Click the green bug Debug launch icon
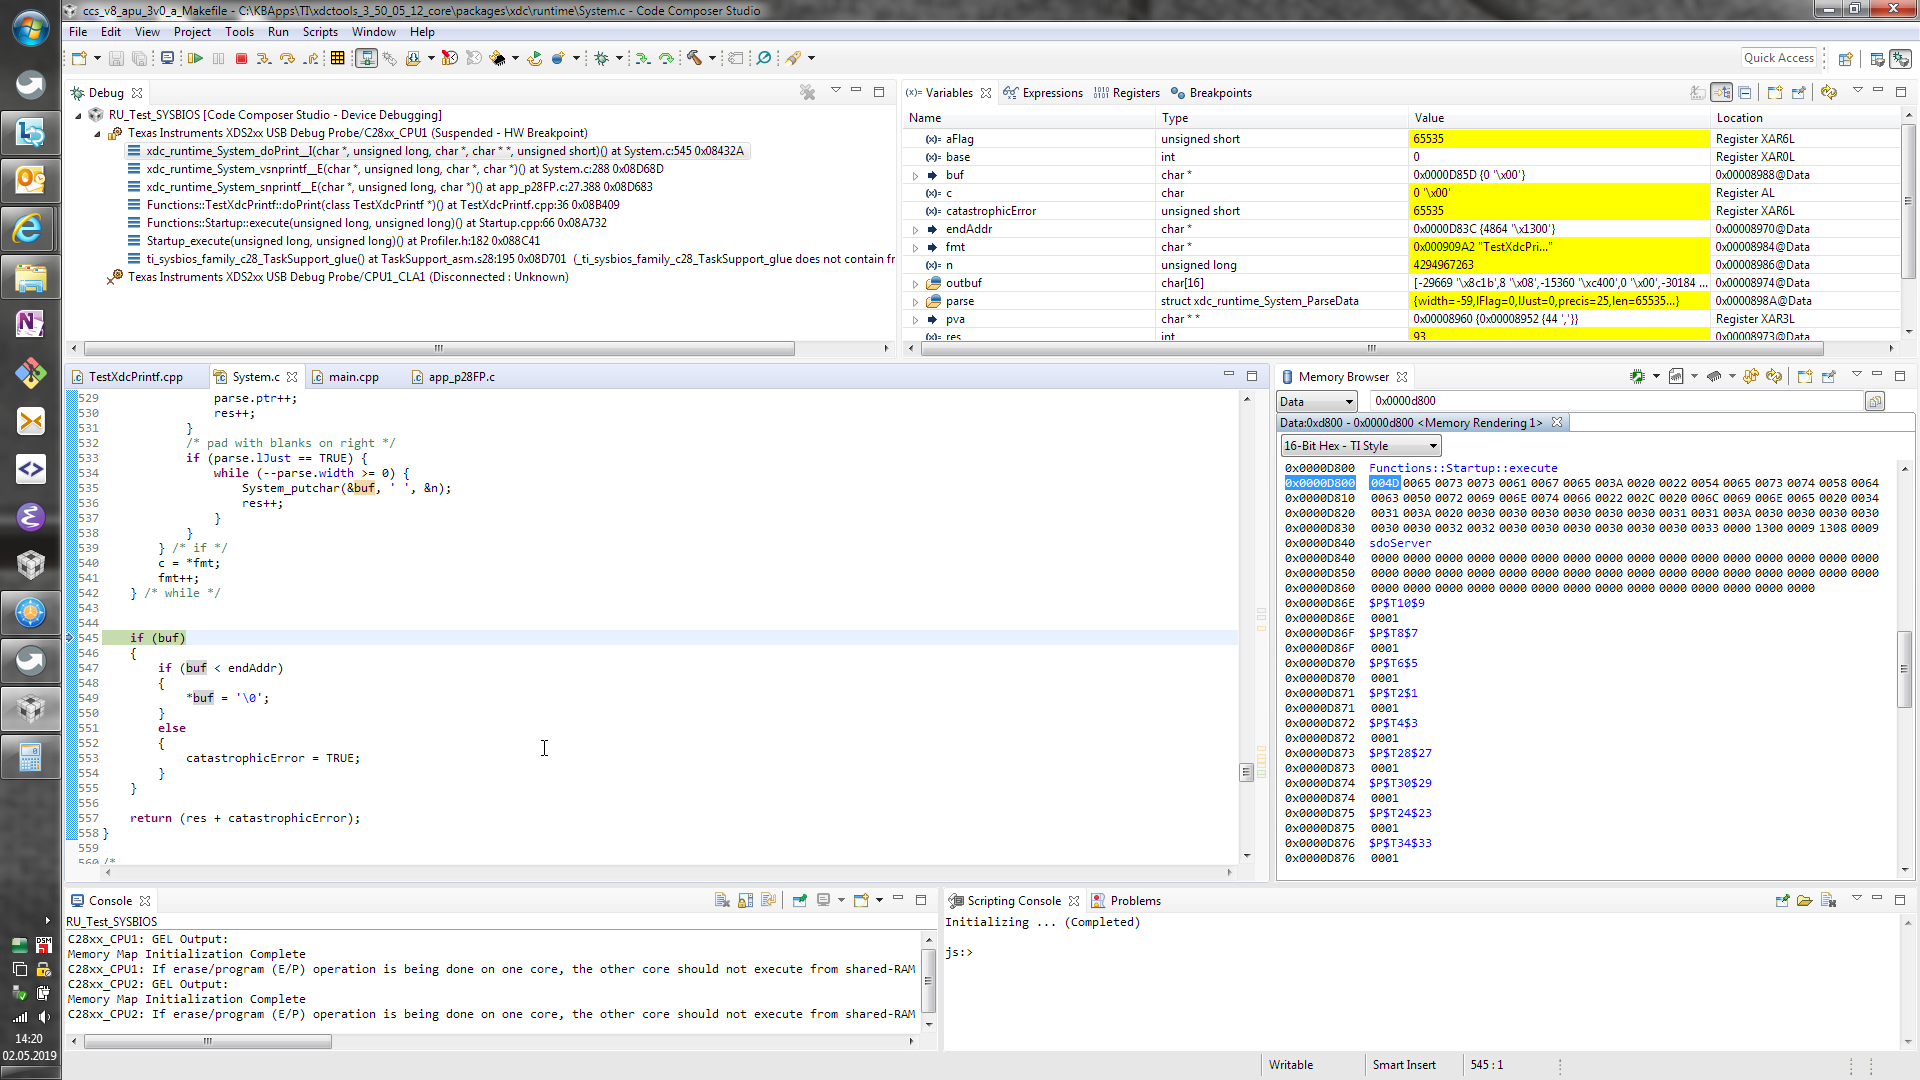The image size is (1920, 1080). pyautogui.click(x=602, y=59)
